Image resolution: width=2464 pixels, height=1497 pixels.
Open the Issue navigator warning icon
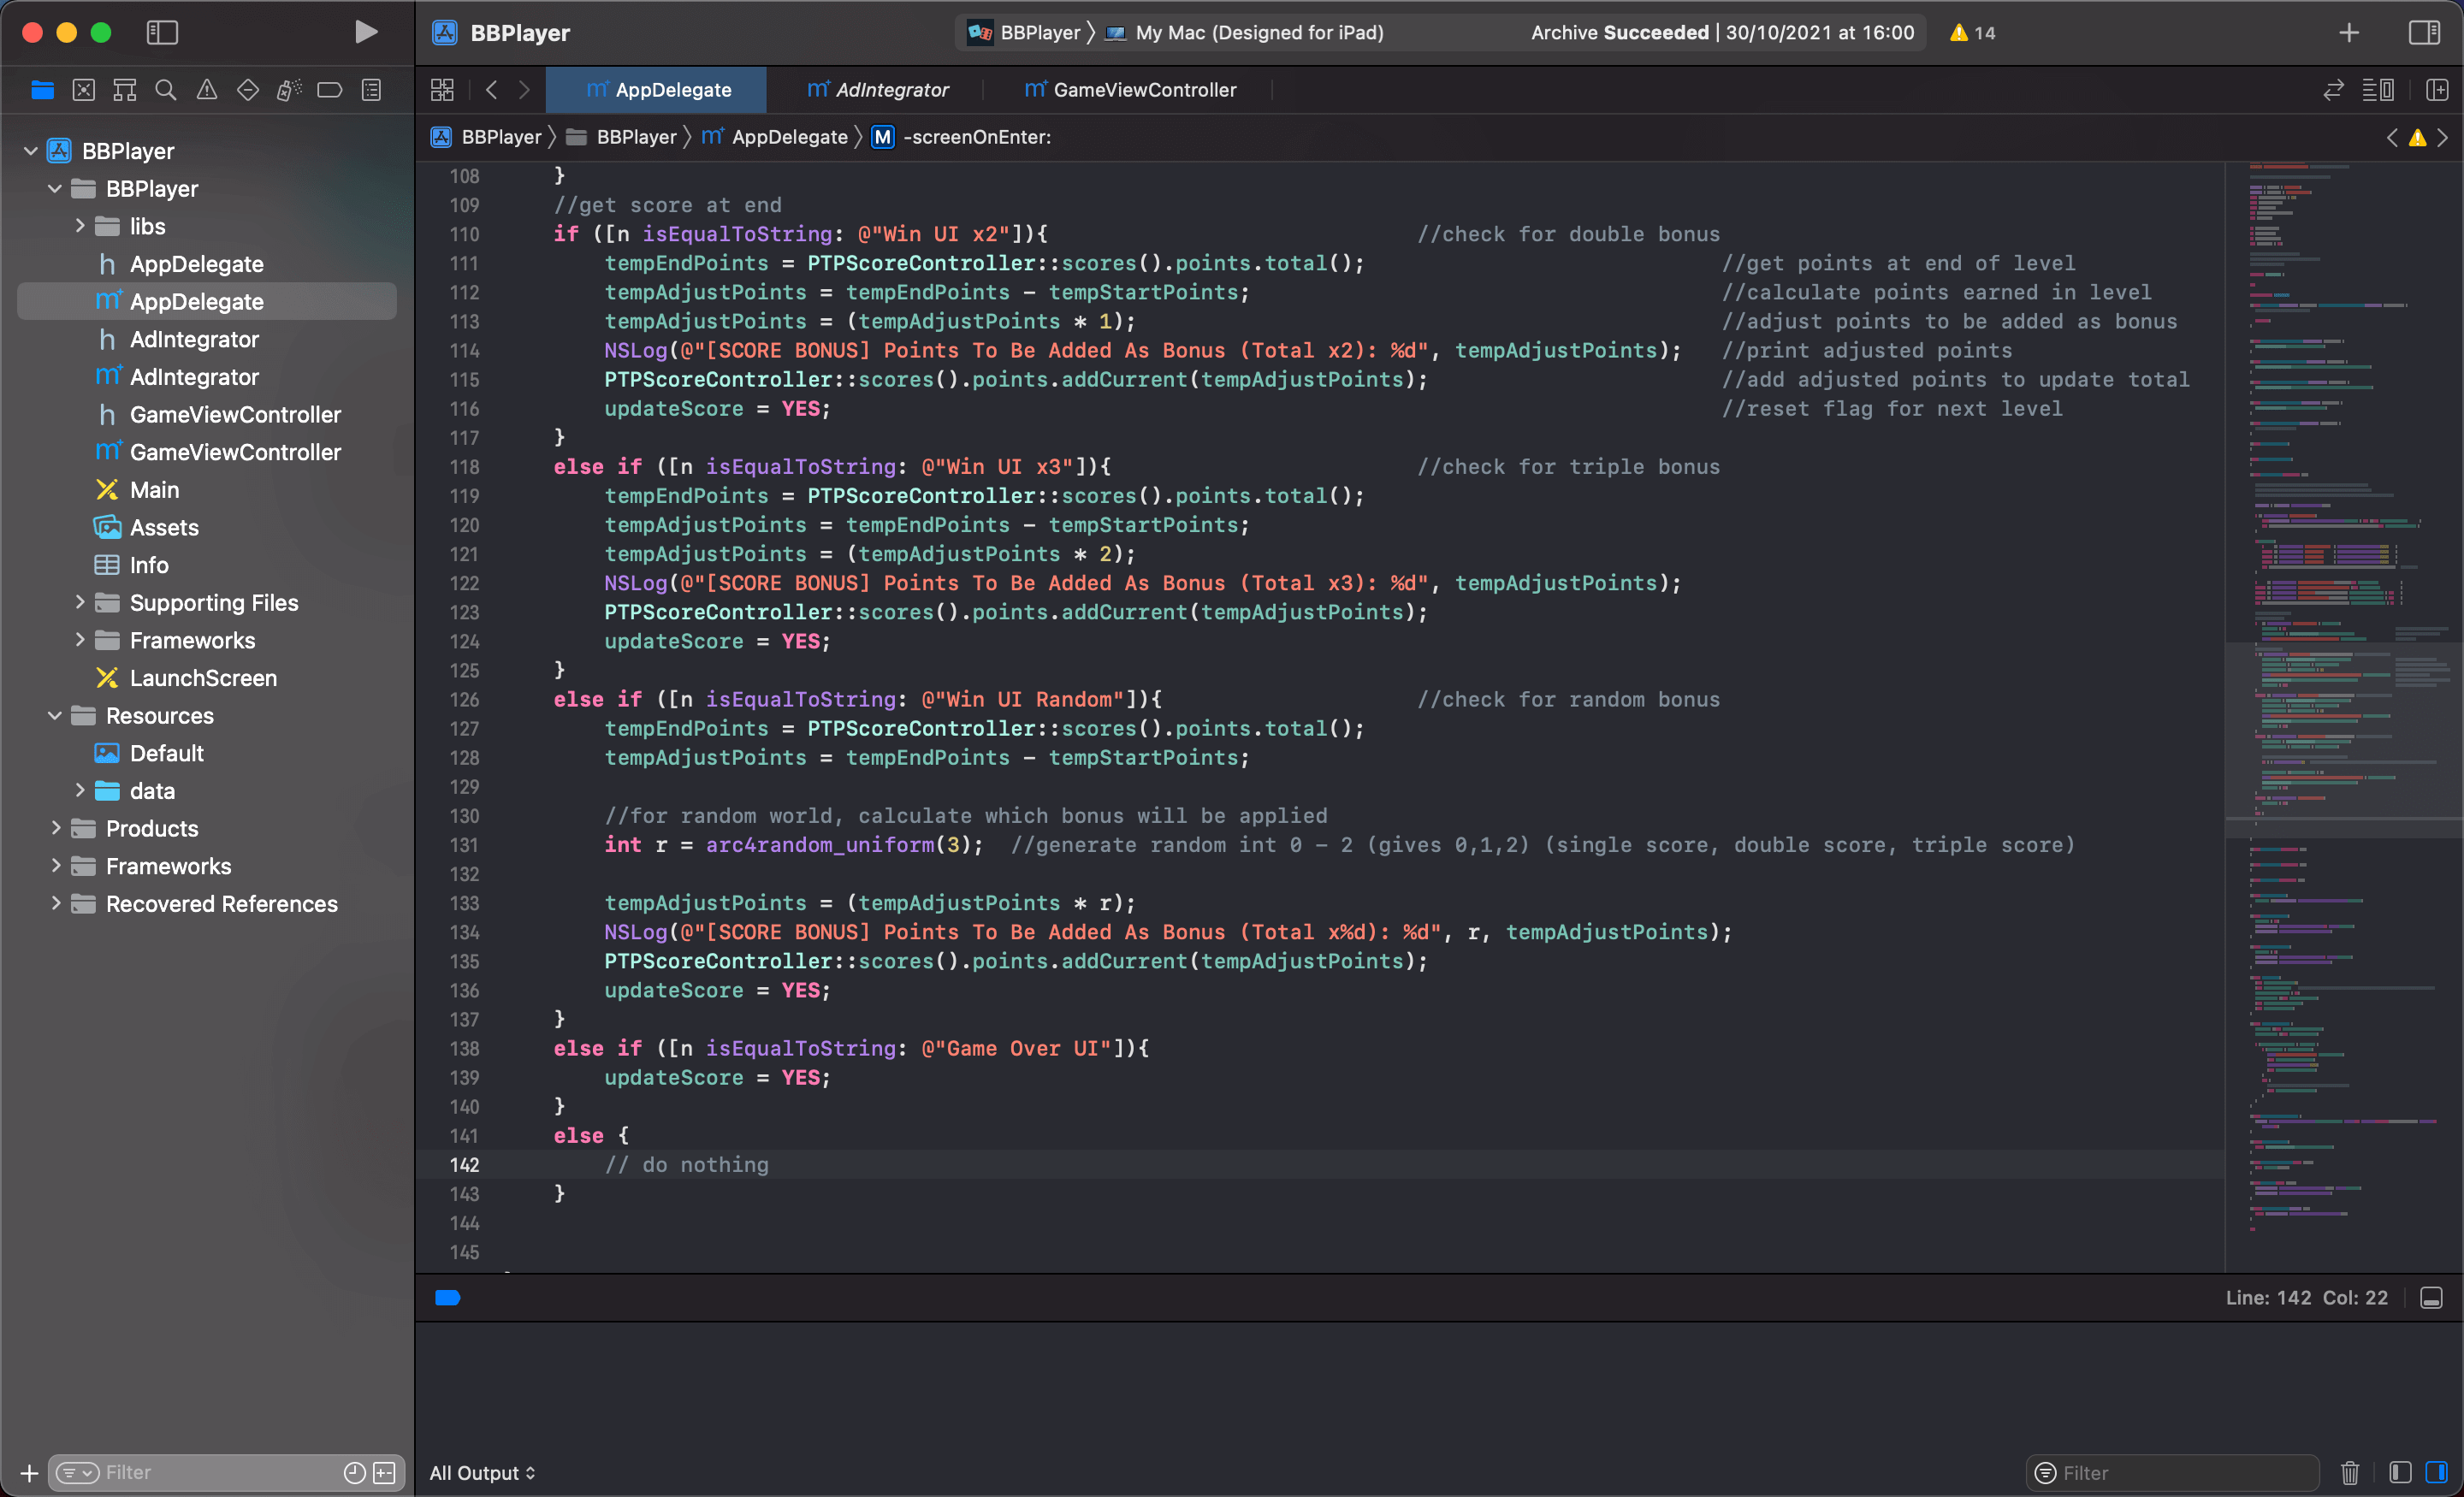click(x=207, y=90)
